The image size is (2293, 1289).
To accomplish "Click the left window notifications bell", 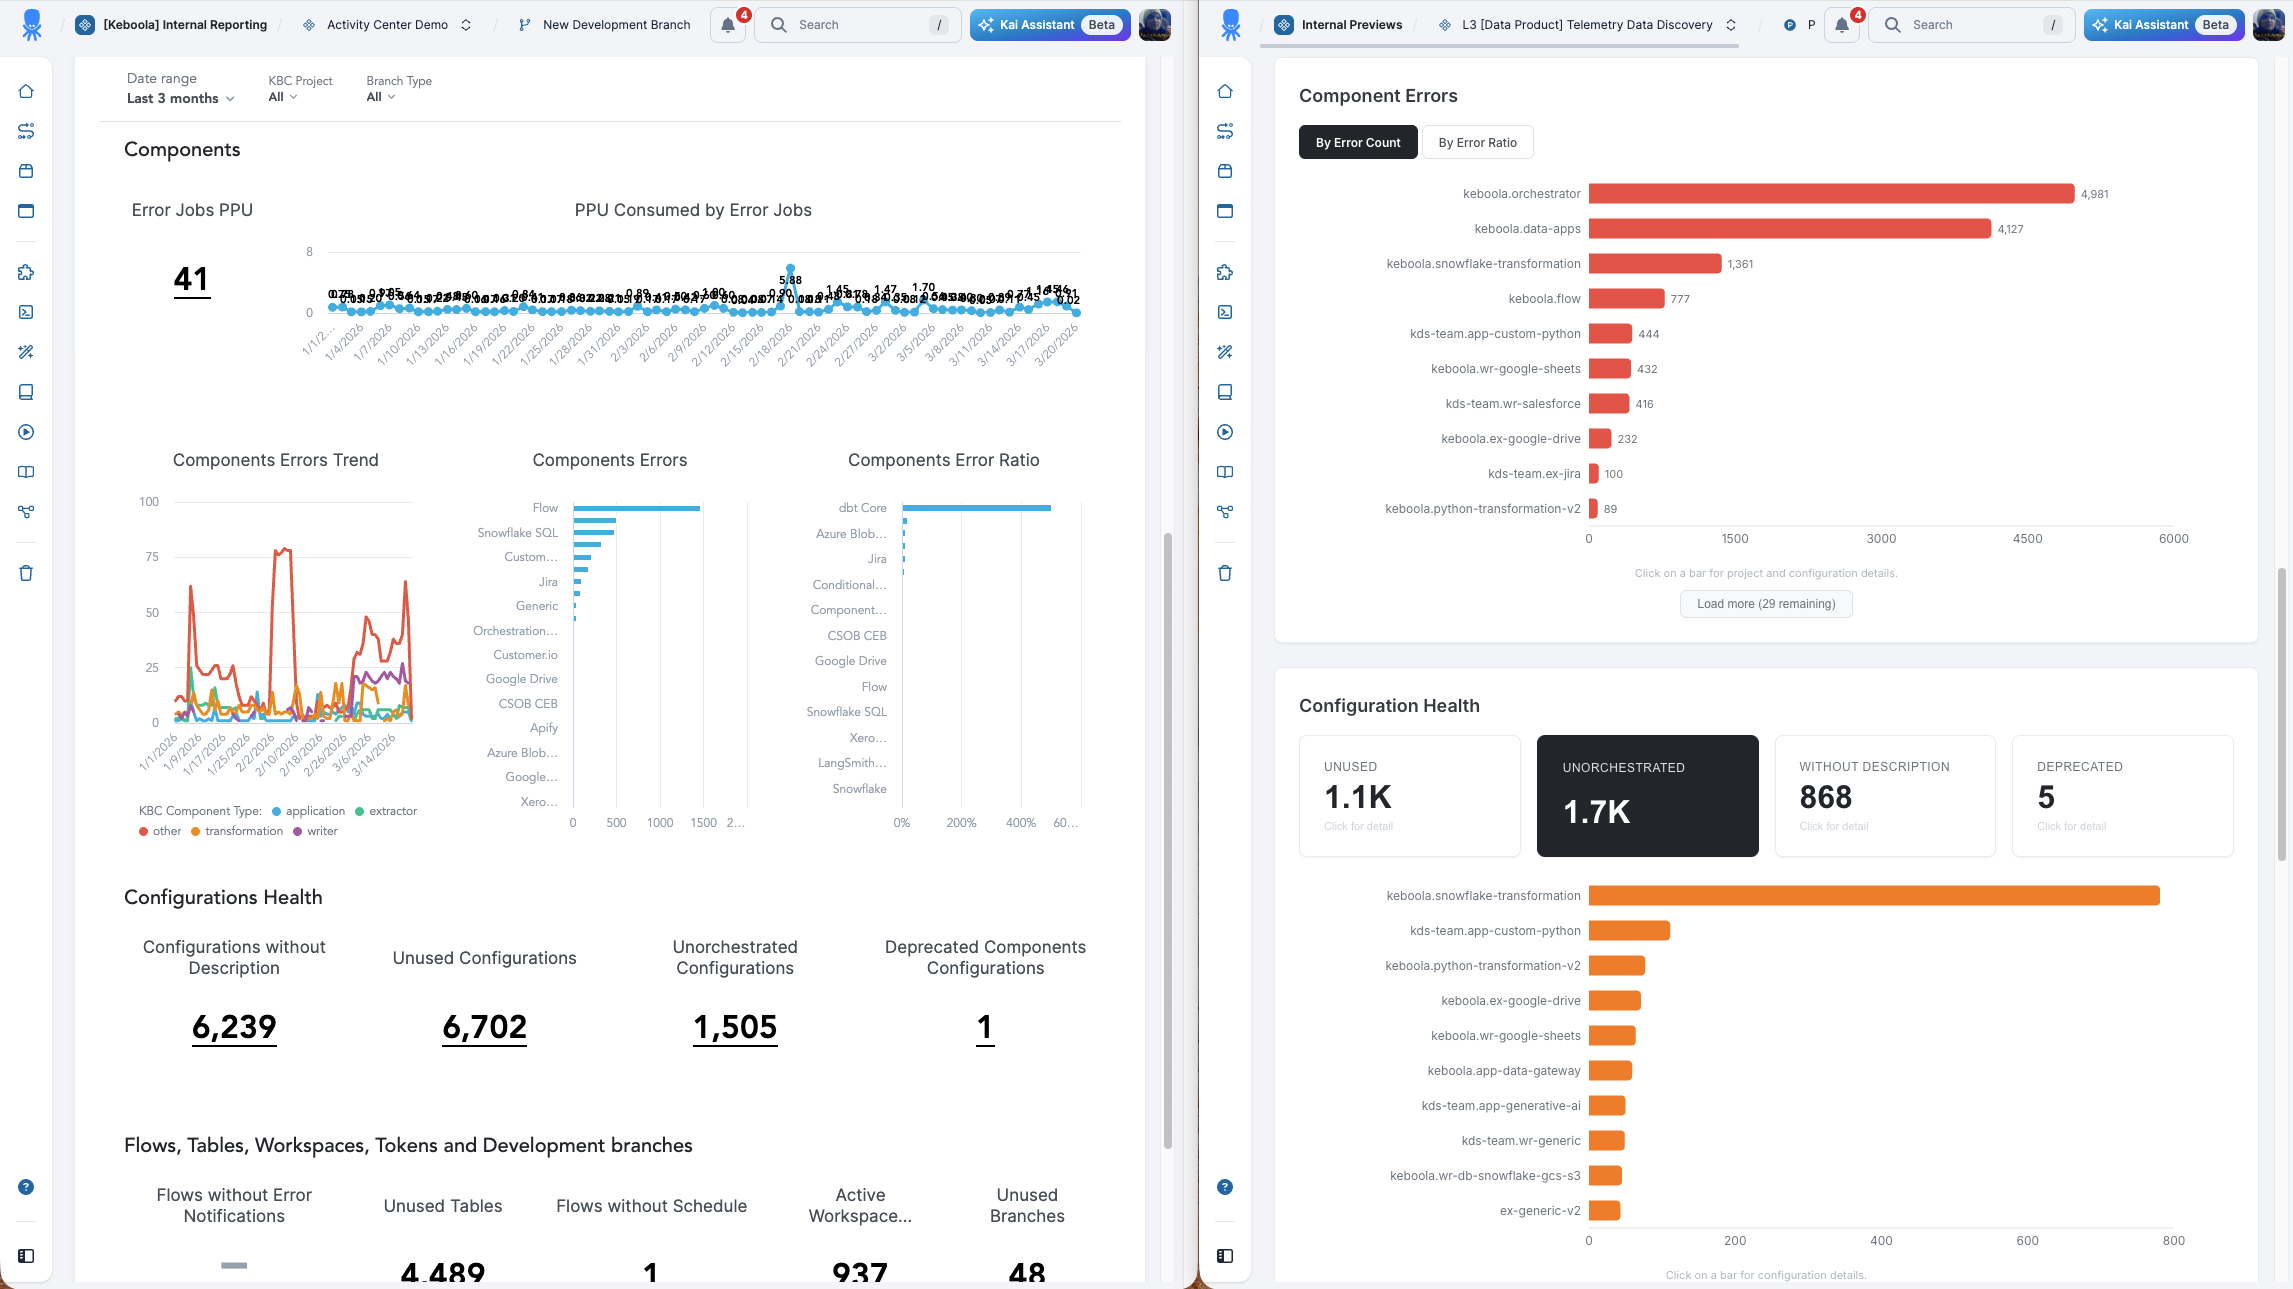I will (728, 25).
